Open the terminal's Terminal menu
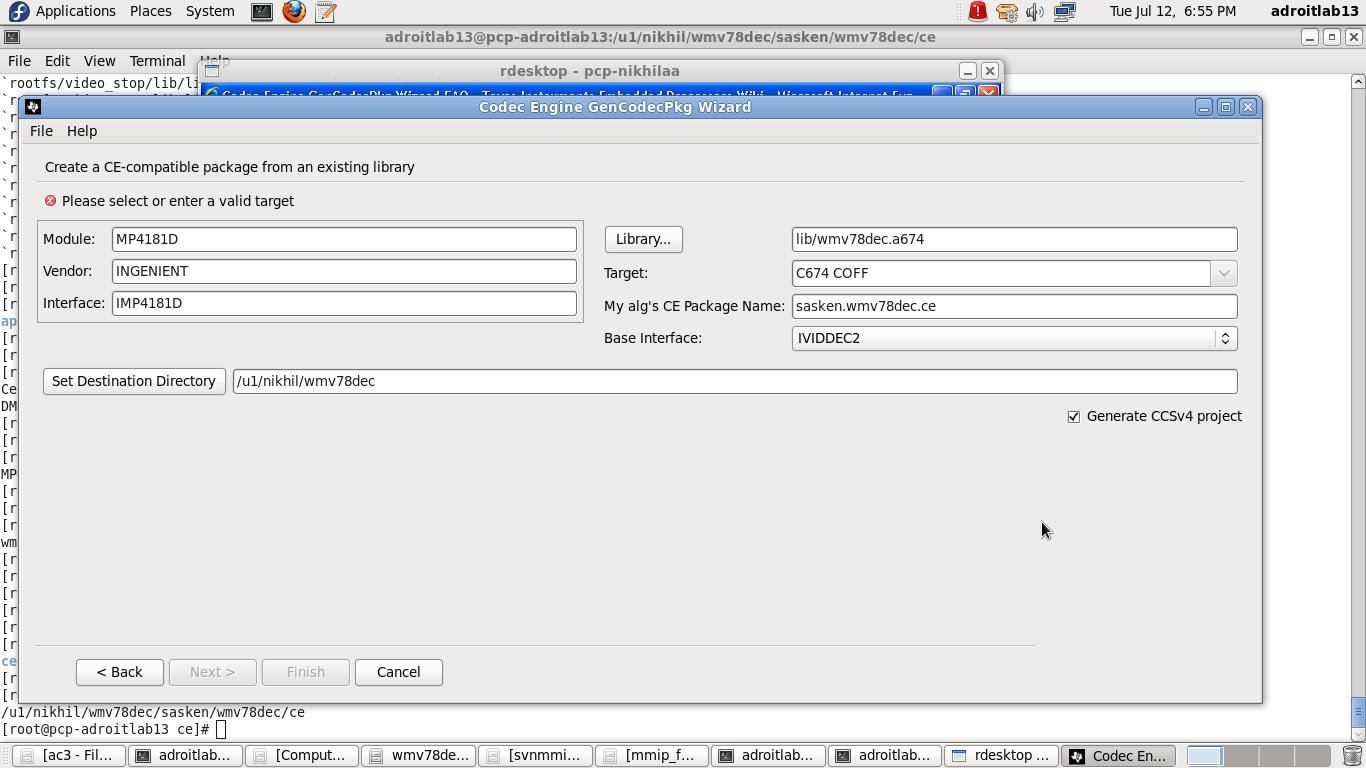 coord(157,61)
